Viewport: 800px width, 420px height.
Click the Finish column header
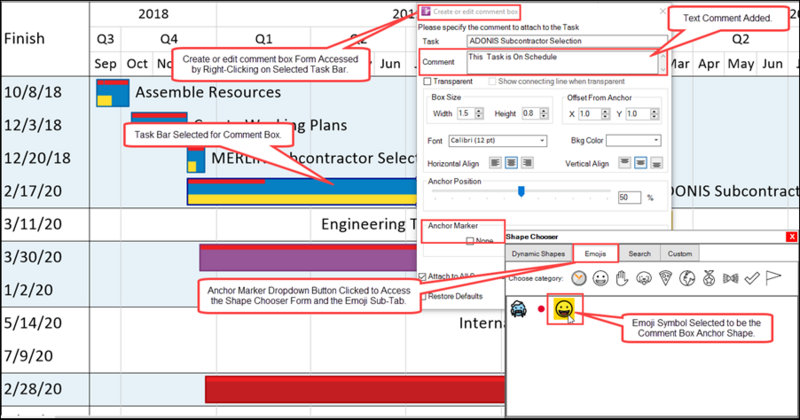coord(24,39)
